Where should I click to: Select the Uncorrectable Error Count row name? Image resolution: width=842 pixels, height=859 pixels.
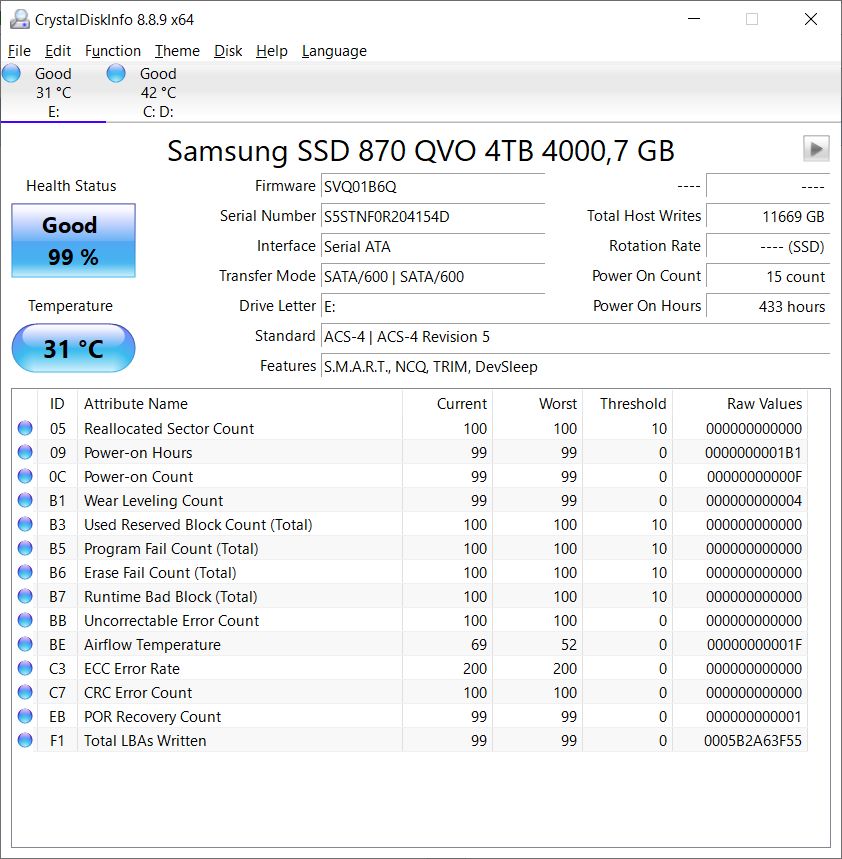171,621
